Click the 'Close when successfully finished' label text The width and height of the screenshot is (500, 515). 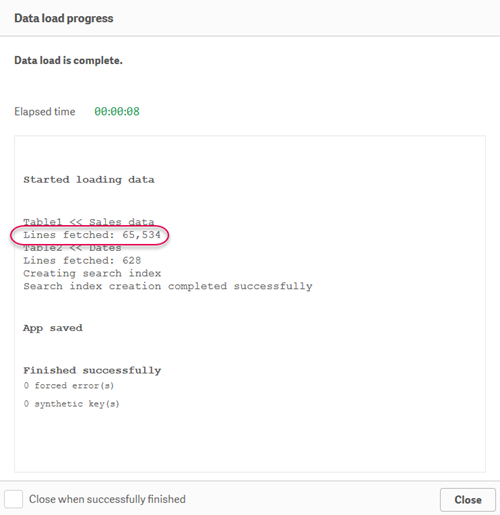(x=107, y=499)
